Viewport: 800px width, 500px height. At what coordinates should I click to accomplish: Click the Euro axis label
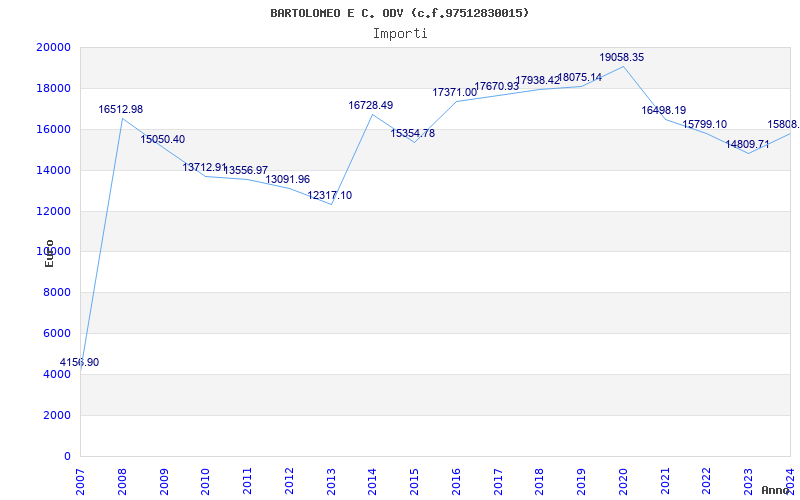(x=49, y=254)
